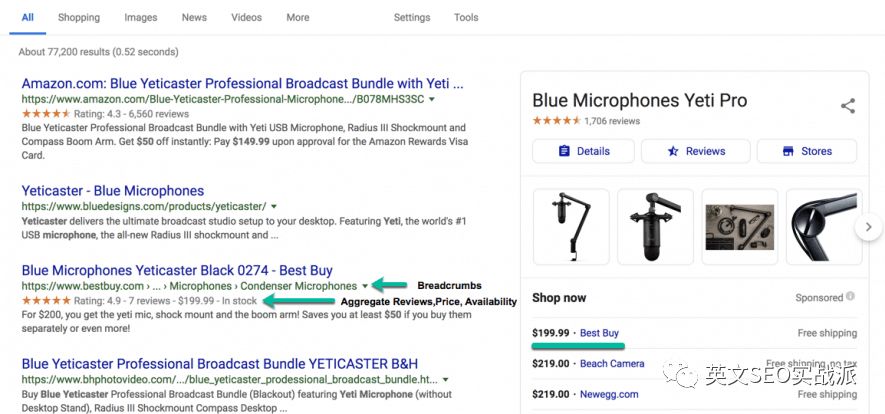Click the Sponsored info icon

(851, 297)
